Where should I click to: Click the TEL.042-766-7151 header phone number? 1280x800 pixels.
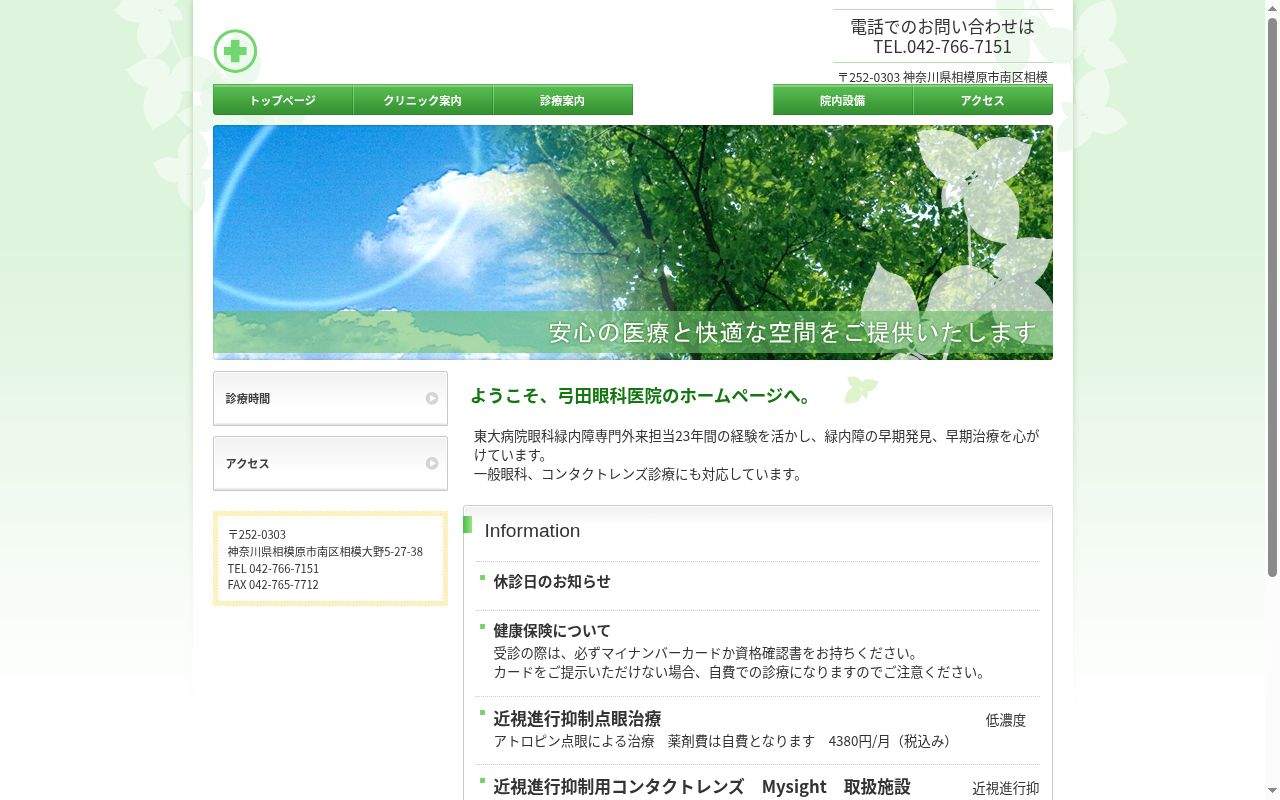pyautogui.click(x=942, y=46)
